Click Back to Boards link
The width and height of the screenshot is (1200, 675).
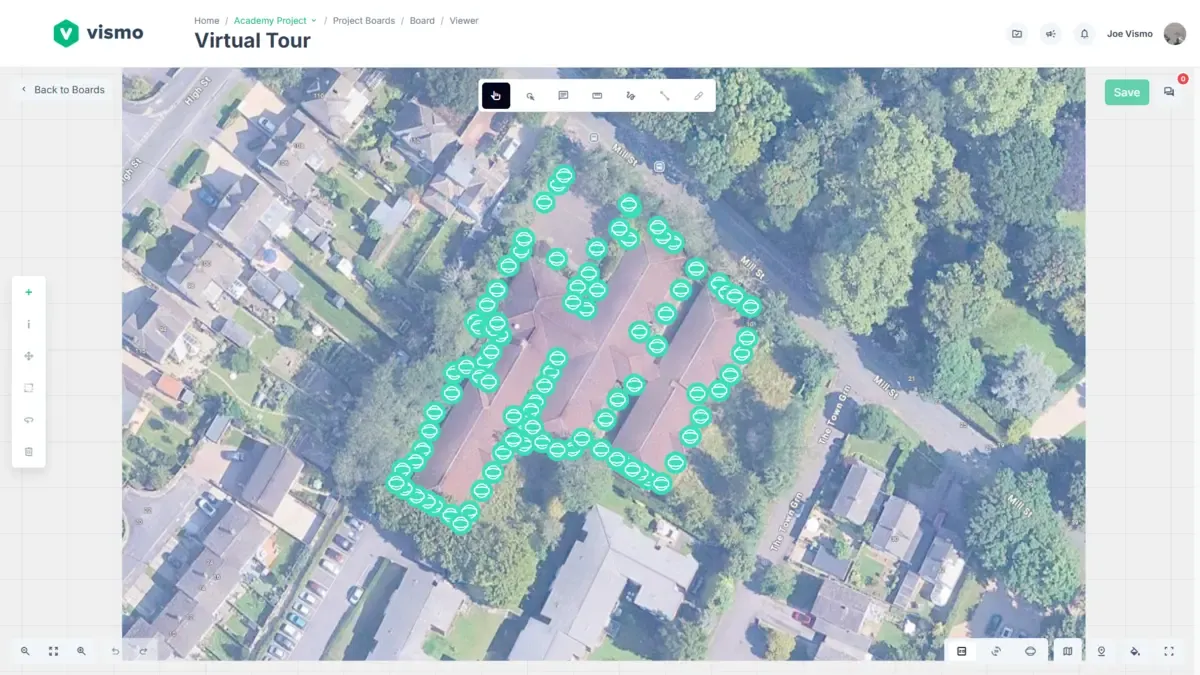coord(63,90)
